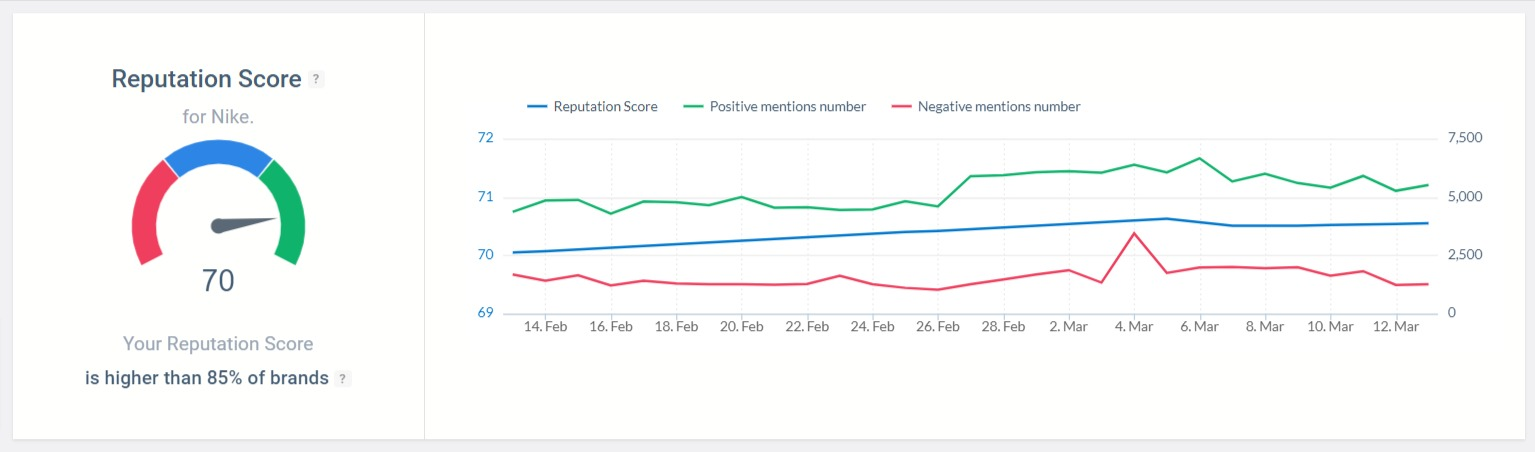Click x-axis label "16. Feb"
1535x452 pixels.
pos(611,327)
